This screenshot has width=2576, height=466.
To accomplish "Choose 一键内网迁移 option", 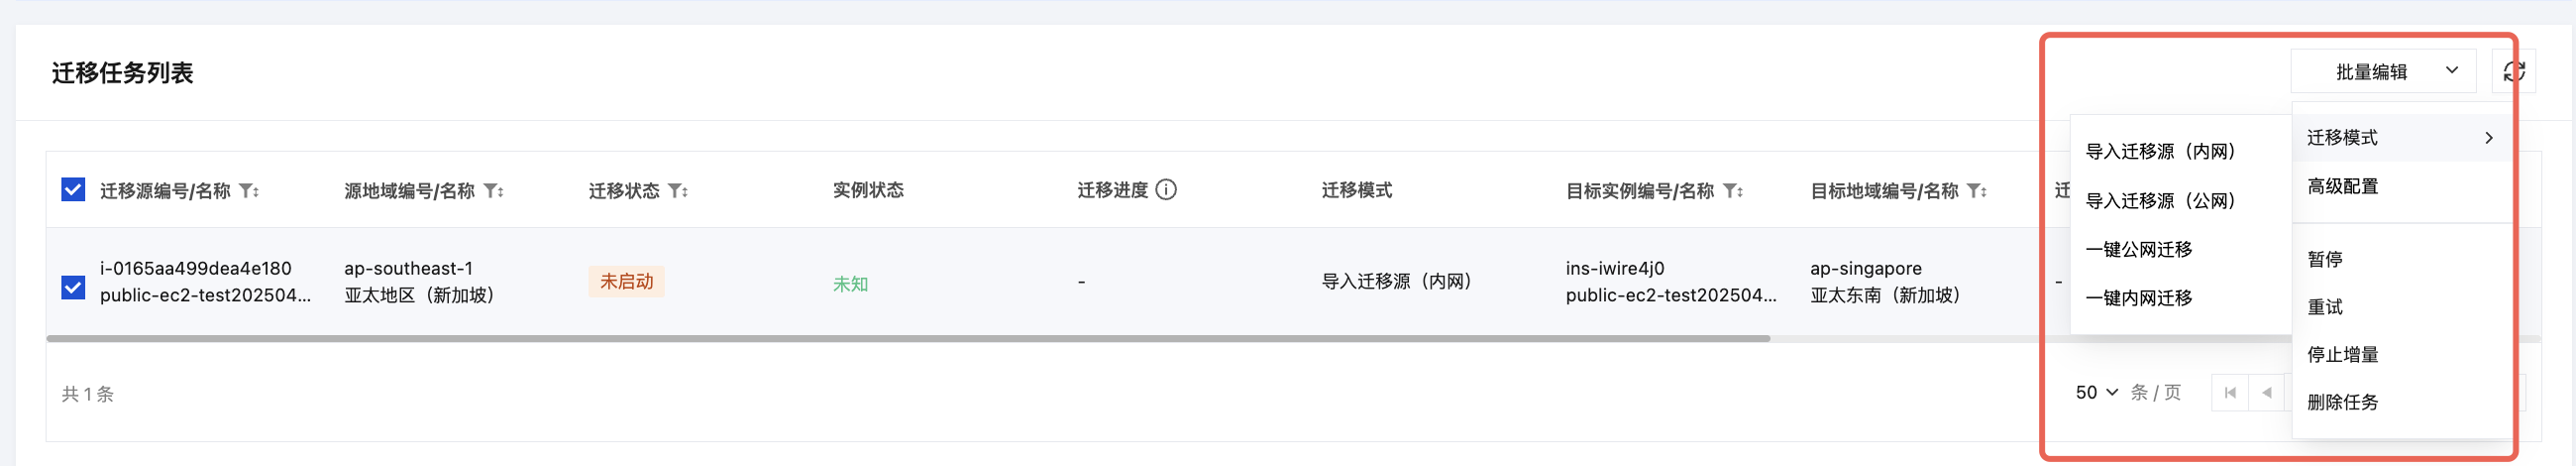I will (2139, 298).
